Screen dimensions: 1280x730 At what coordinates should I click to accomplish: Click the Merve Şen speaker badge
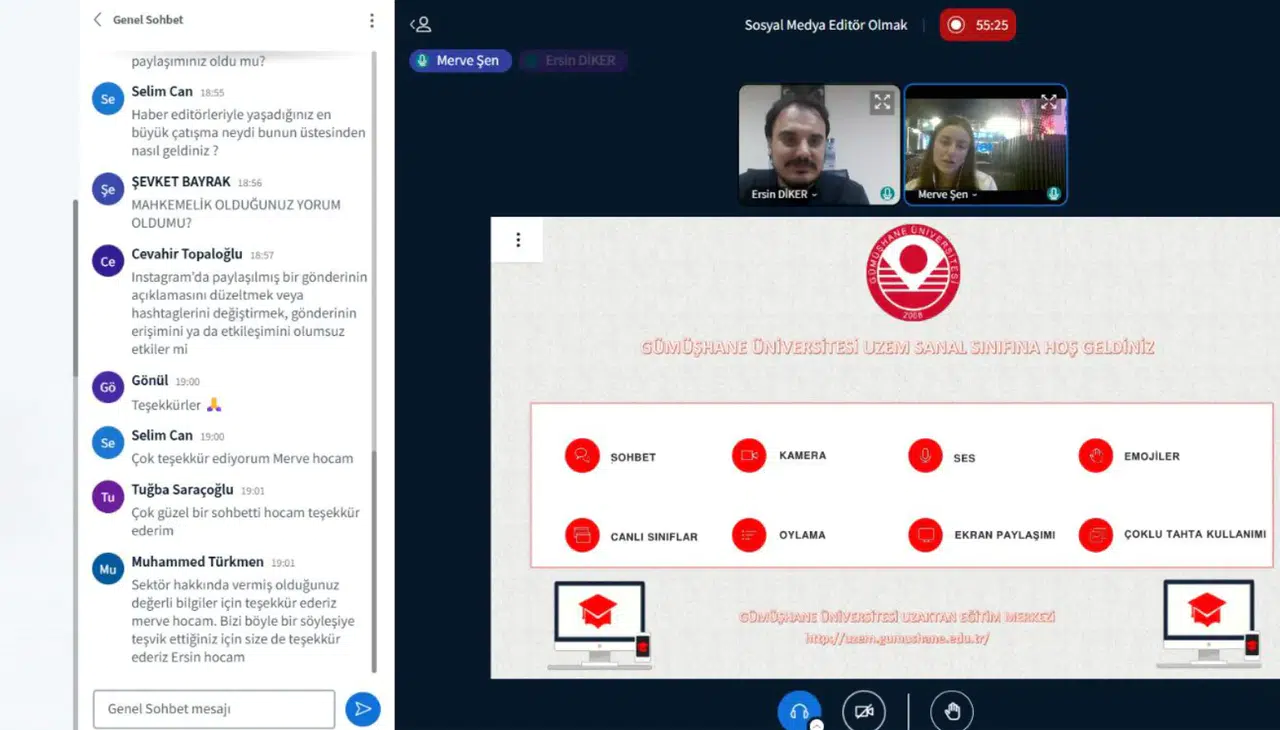(460, 60)
